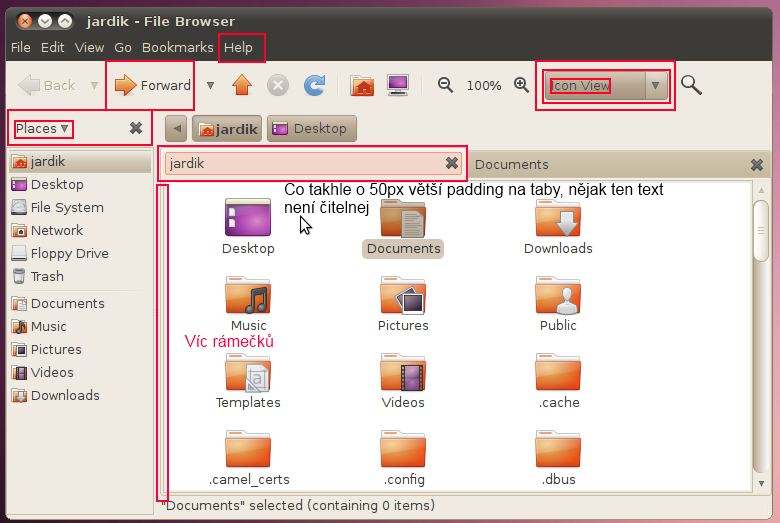
Task: Open the Go menu
Action: pyautogui.click(x=123, y=47)
